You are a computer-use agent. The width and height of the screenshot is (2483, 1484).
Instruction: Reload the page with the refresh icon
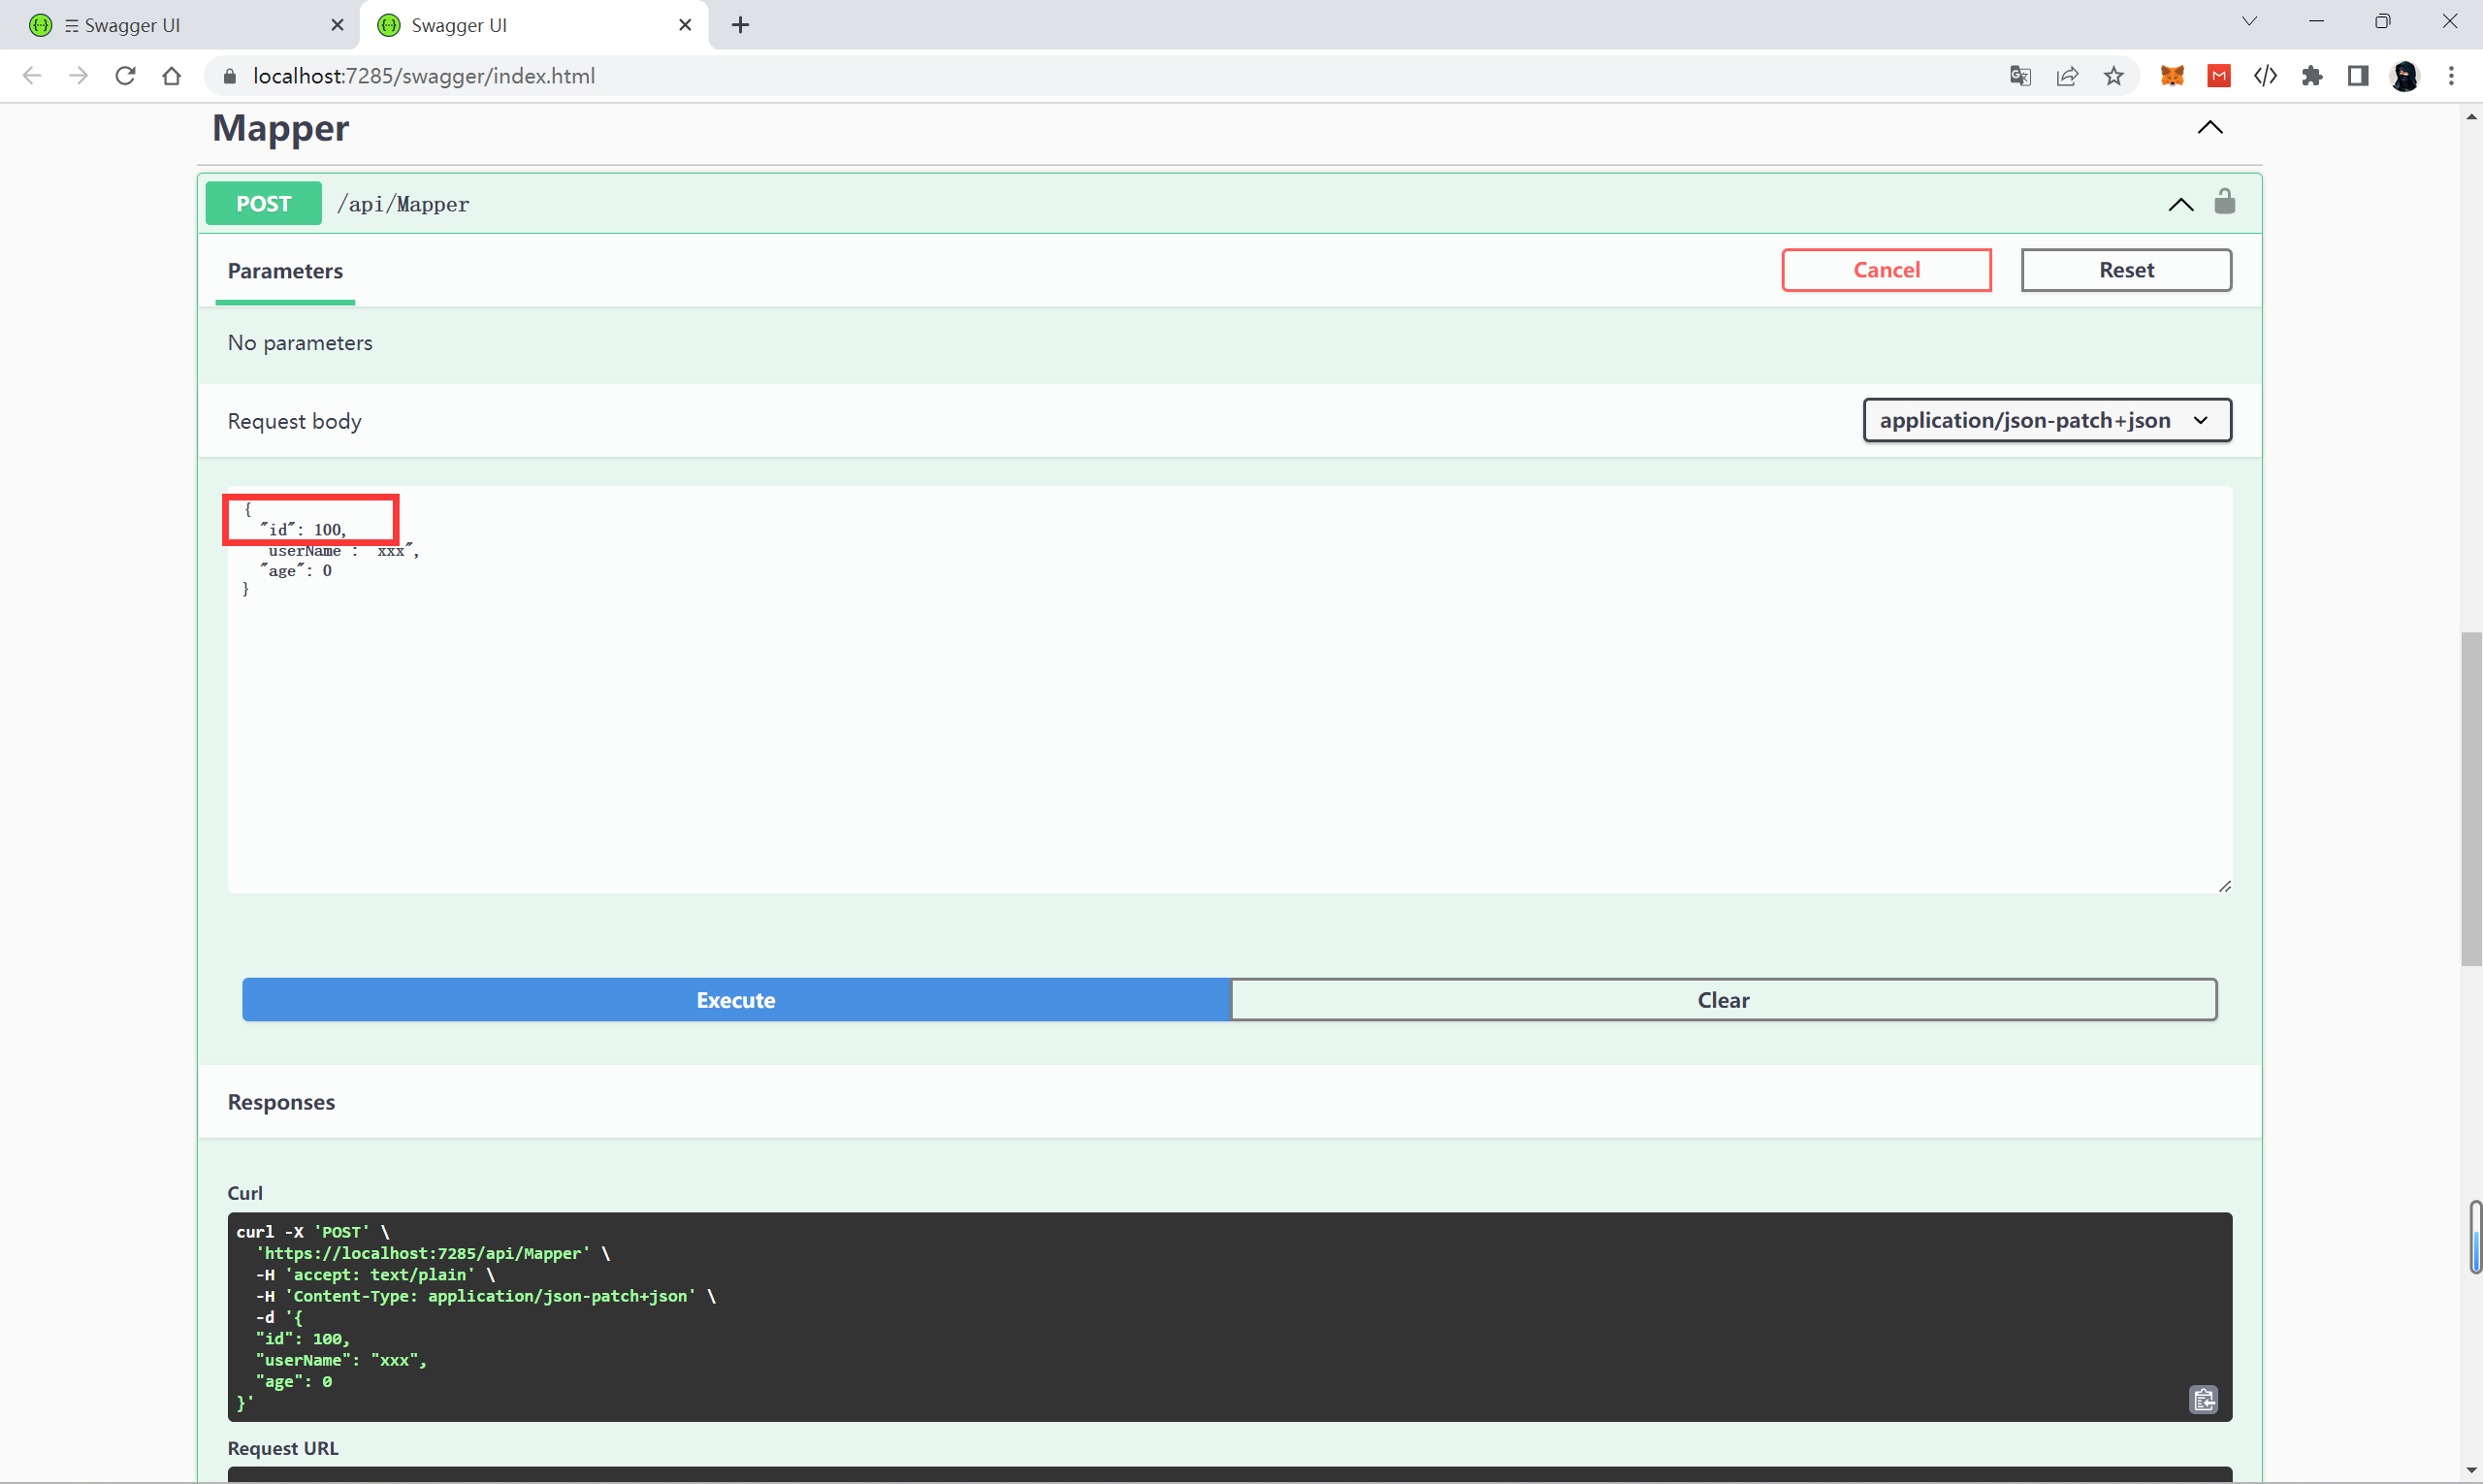[x=125, y=76]
